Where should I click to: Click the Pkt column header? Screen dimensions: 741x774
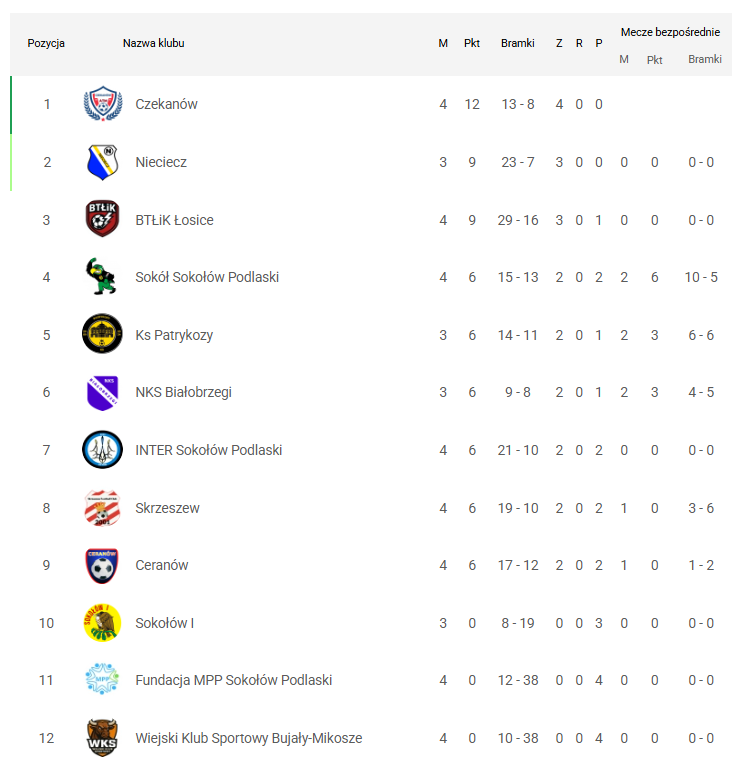click(x=472, y=43)
